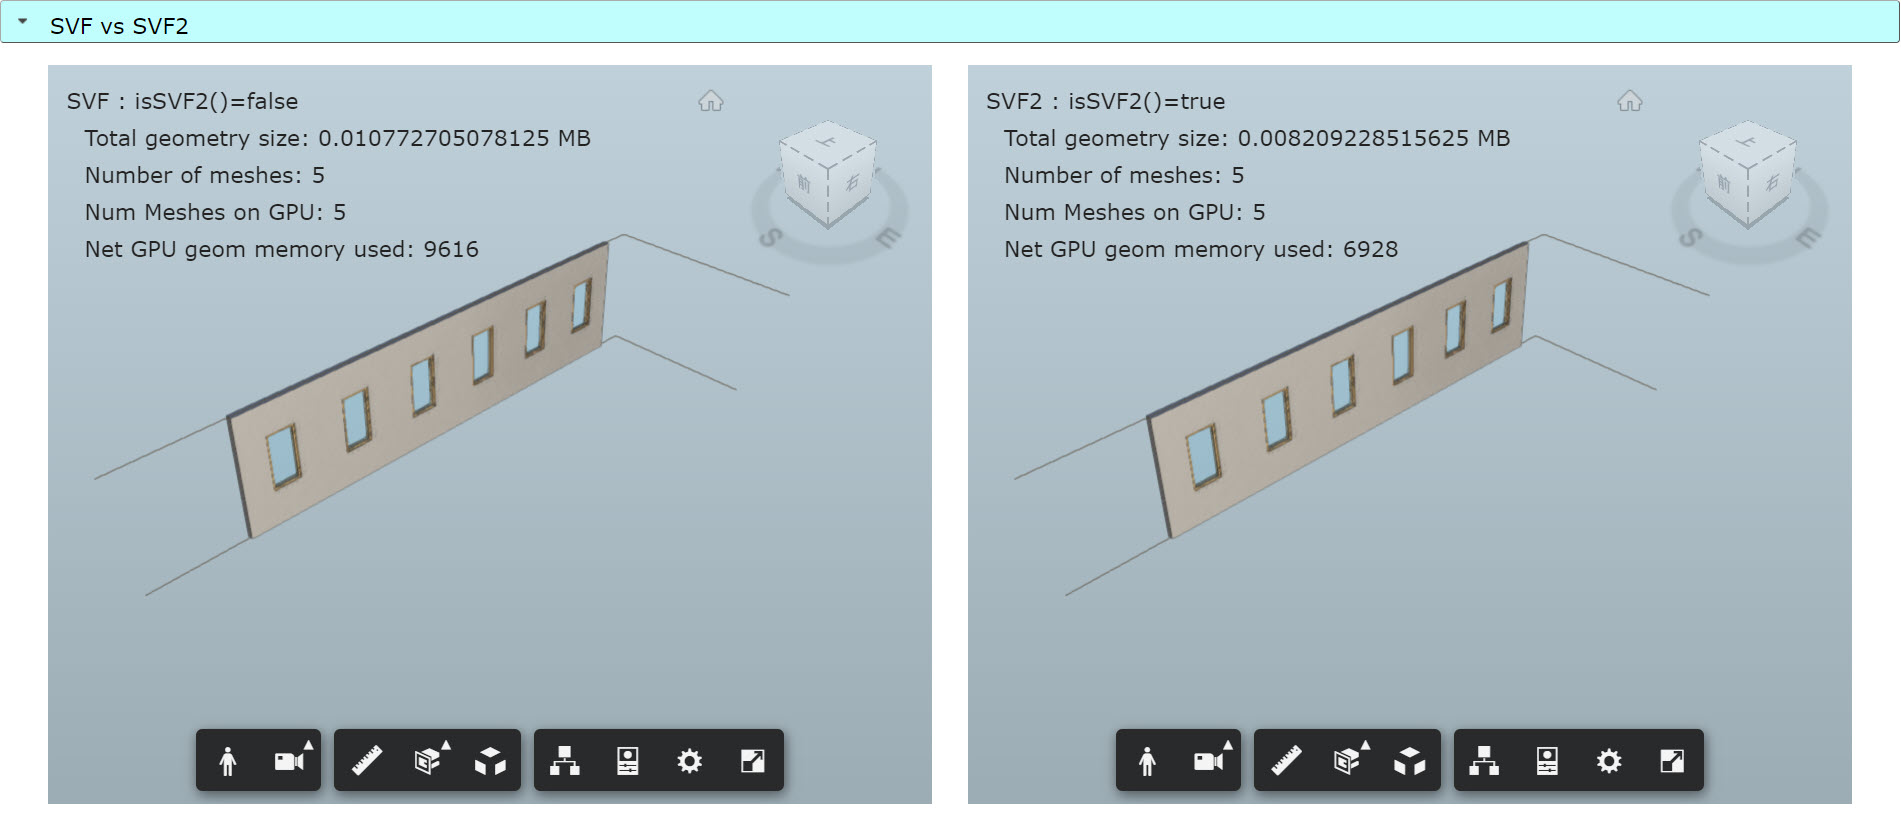Select the Measure ruler tool in SVF viewer
Image resolution: width=1901 pixels, height=836 pixels.
[367, 761]
